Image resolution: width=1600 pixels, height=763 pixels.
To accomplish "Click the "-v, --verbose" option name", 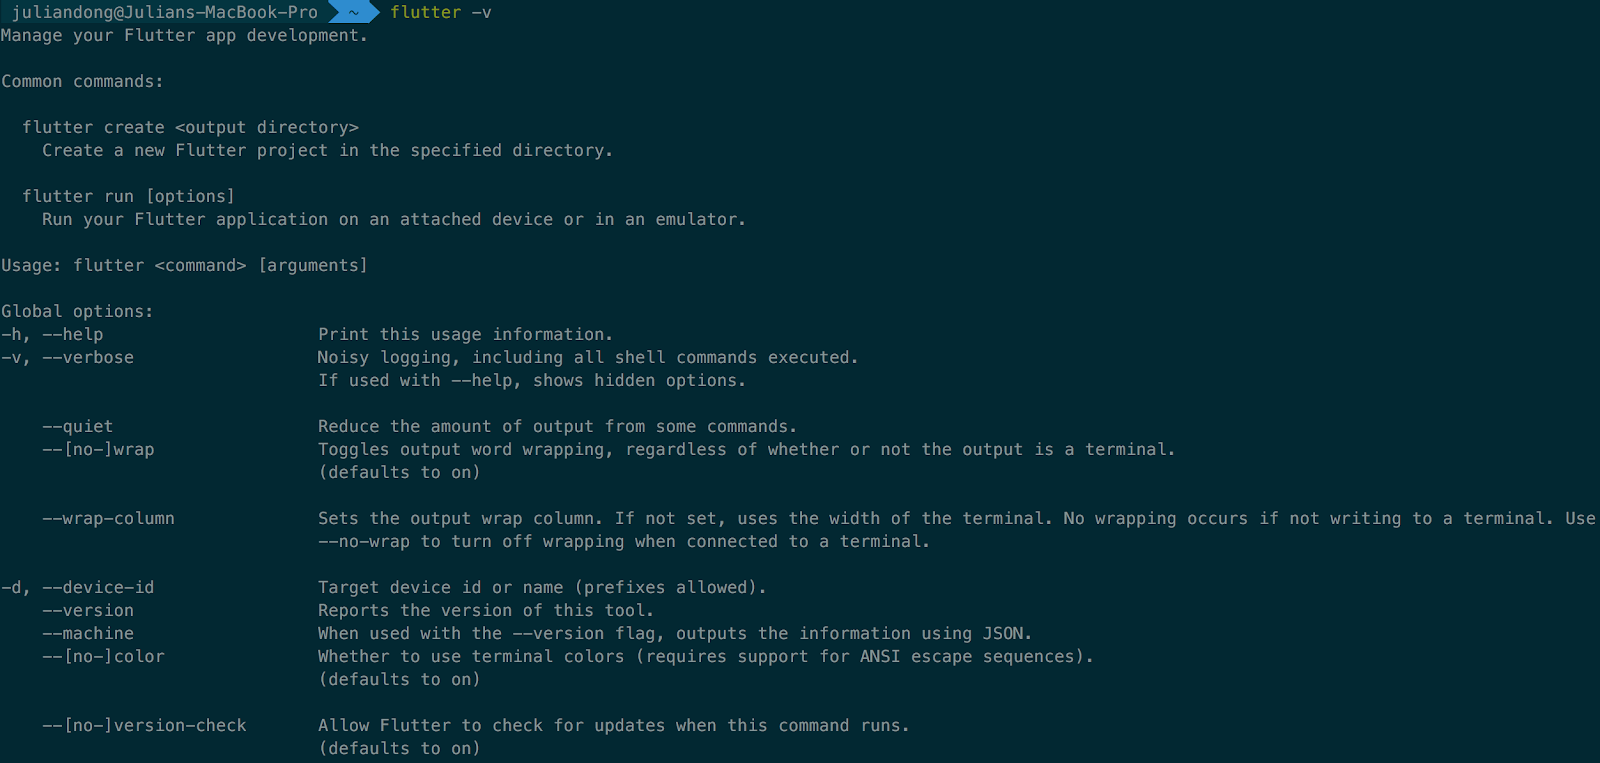I will pyautogui.click(x=67, y=357).
